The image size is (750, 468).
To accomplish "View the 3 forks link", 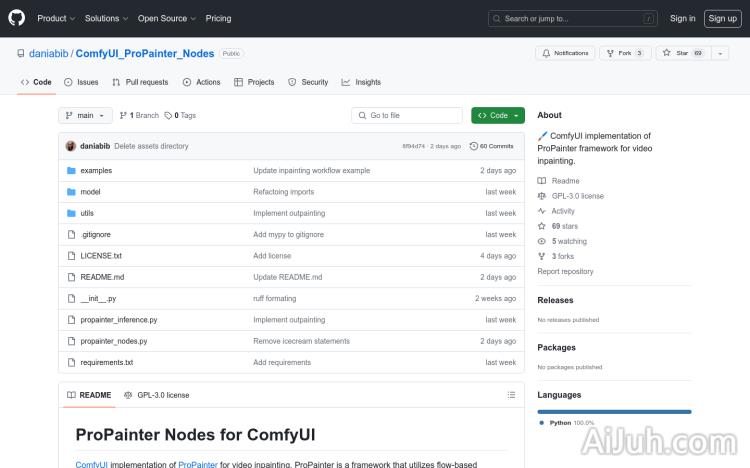I will point(556,256).
